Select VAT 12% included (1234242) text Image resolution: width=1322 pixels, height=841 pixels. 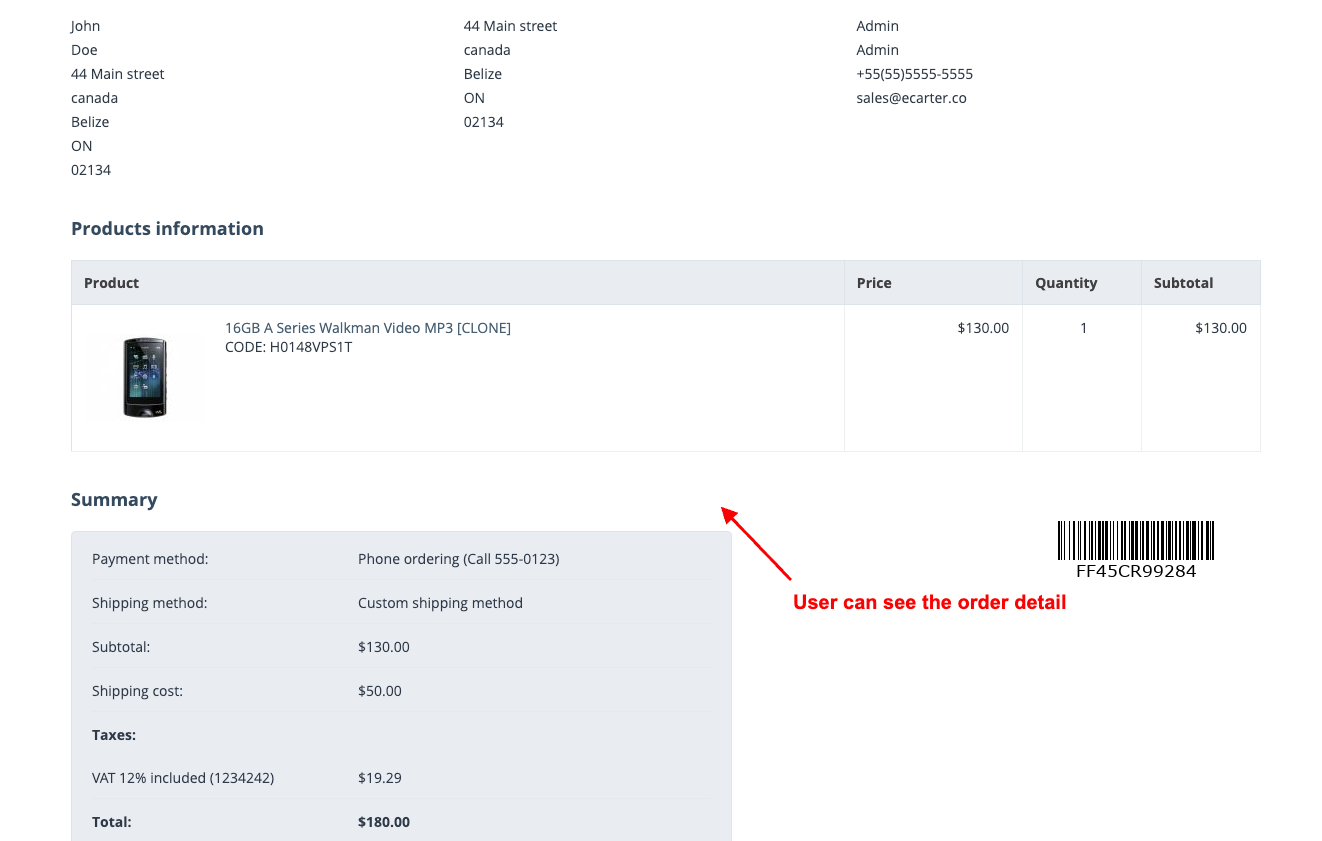pos(183,778)
